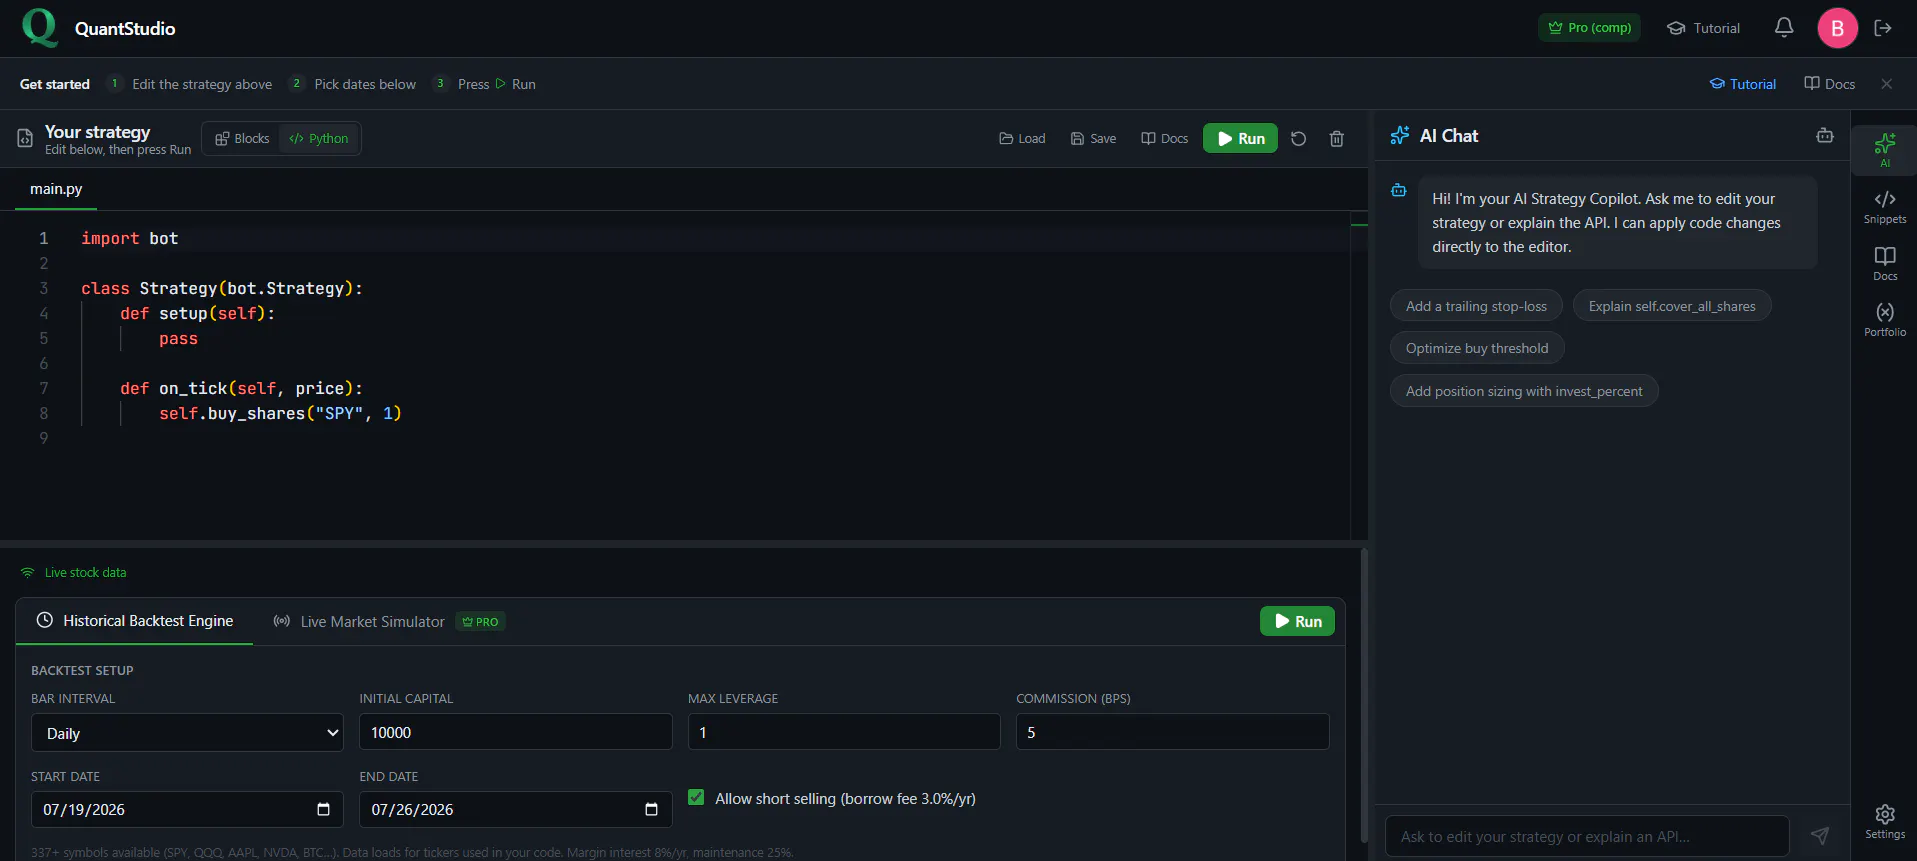Click the Live Market Simulator broadcast icon
The height and width of the screenshot is (861, 1917).
coord(282,621)
